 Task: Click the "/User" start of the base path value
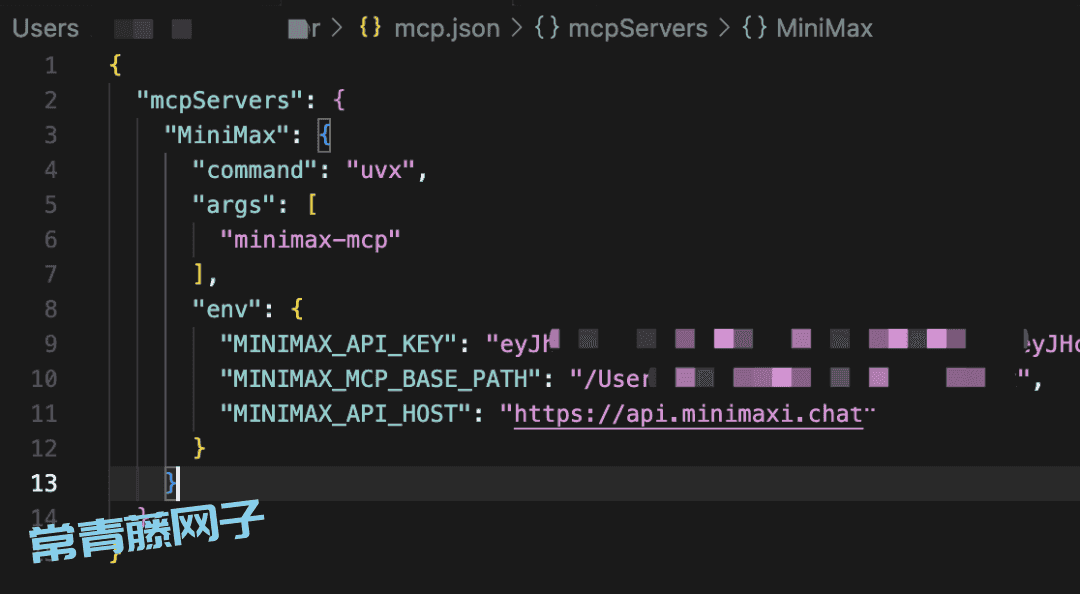click(x=610, y=379)
